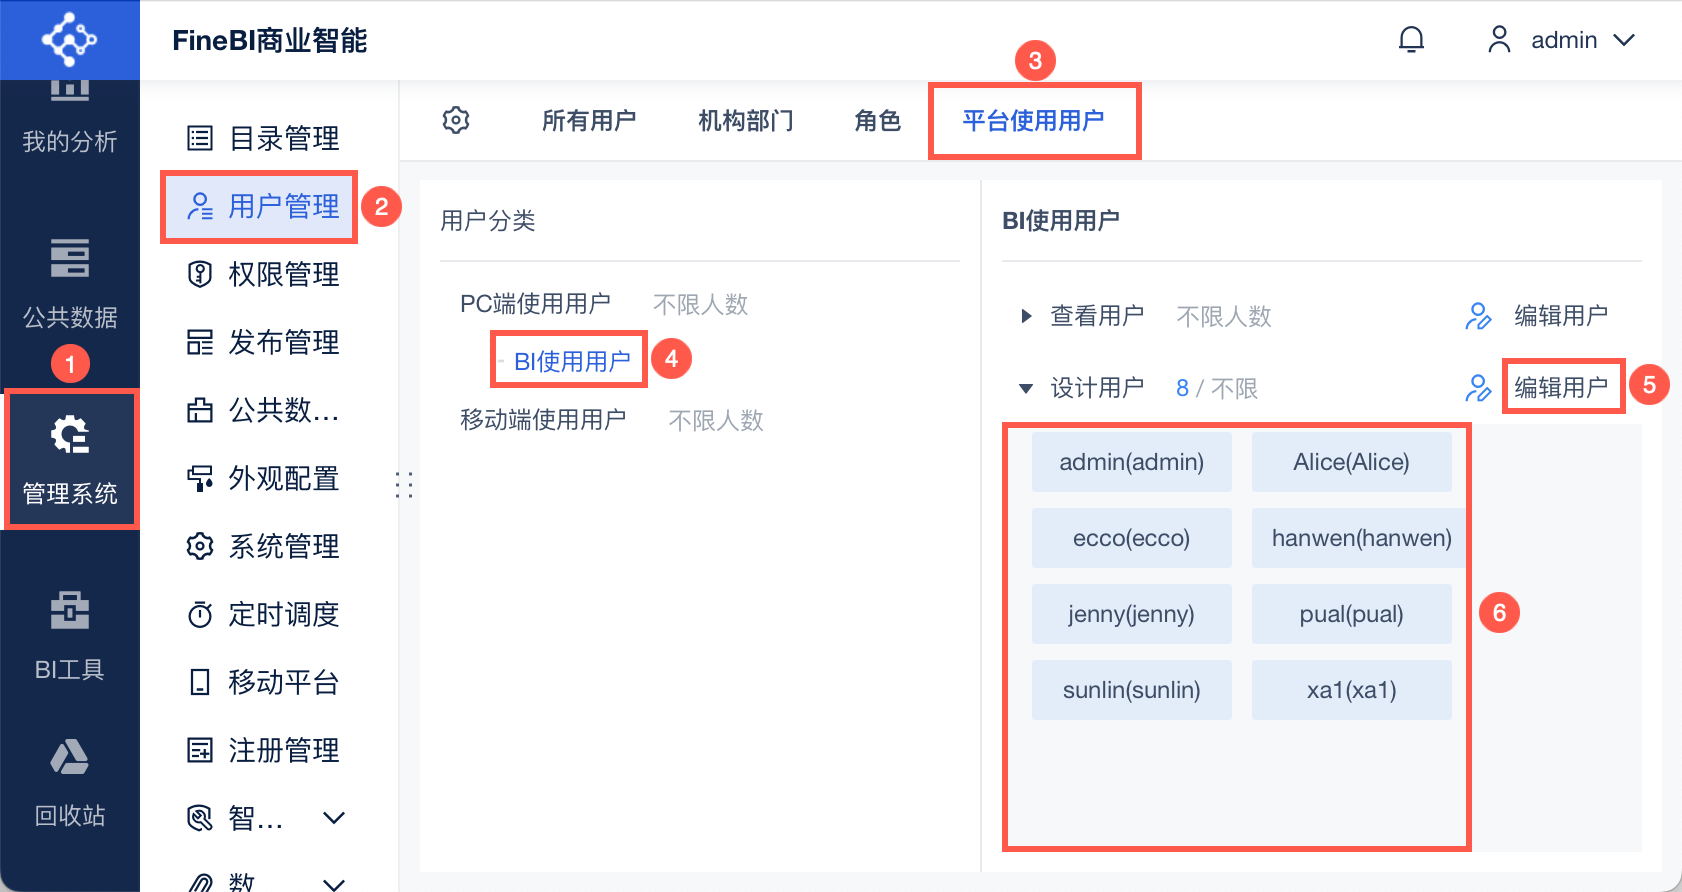This screenshot has width=1682, height=892.
Task: Expand the 智… submenu chevron
Action: pyautogui.click(x=334, y=818)
